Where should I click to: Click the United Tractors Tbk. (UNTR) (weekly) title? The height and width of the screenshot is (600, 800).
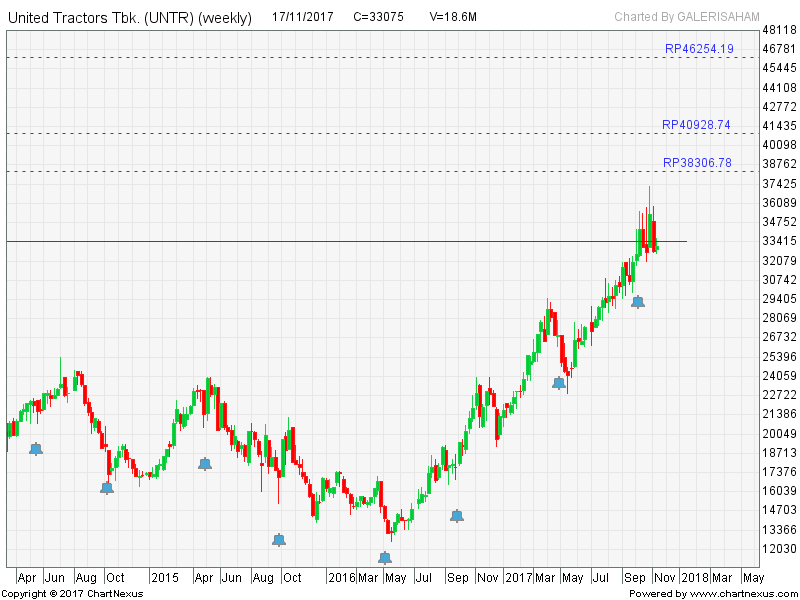[130, 18]
